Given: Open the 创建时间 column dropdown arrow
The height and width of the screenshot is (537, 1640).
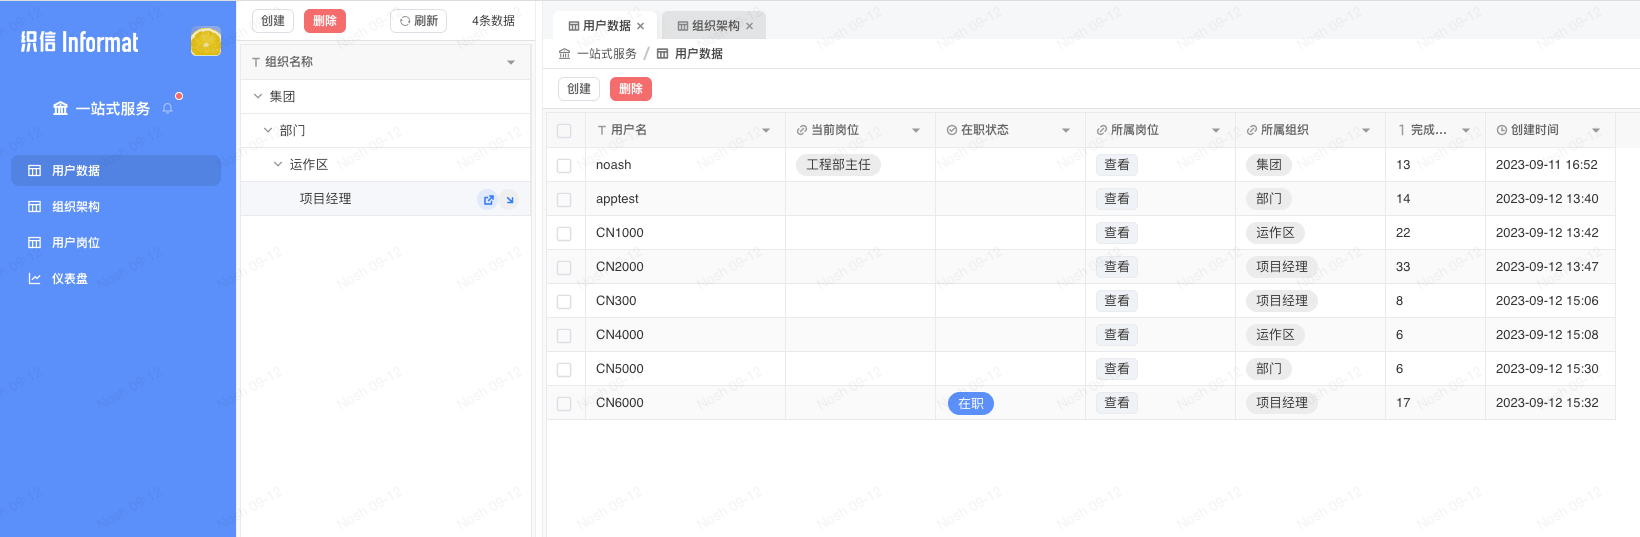Looking at the screenshot, I should (1596, 131).
